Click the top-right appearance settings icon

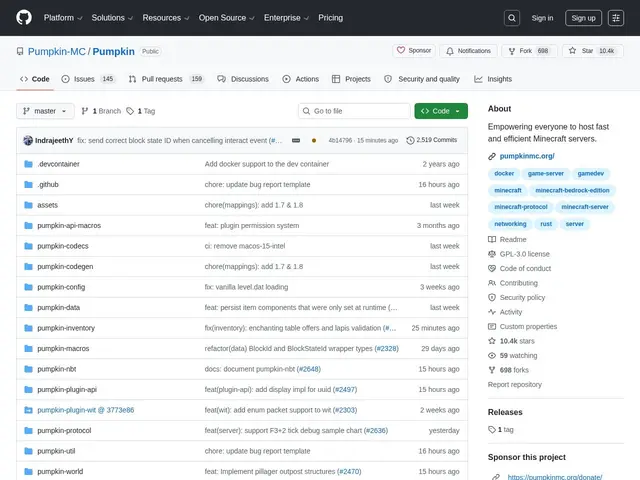tap(616, 18)
